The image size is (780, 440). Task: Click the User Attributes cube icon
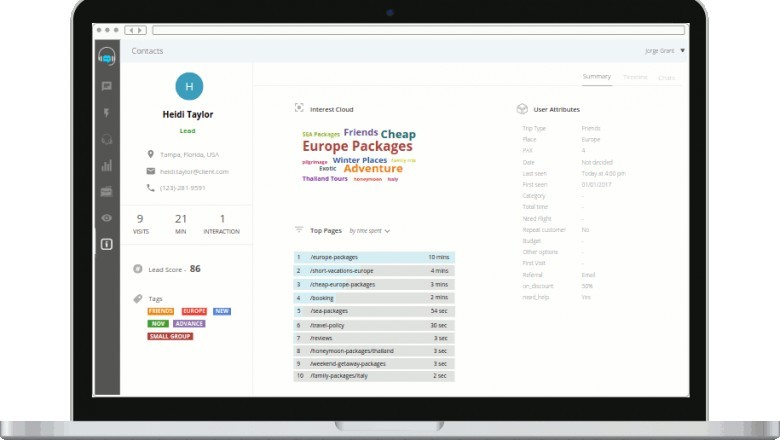[522, 109]
